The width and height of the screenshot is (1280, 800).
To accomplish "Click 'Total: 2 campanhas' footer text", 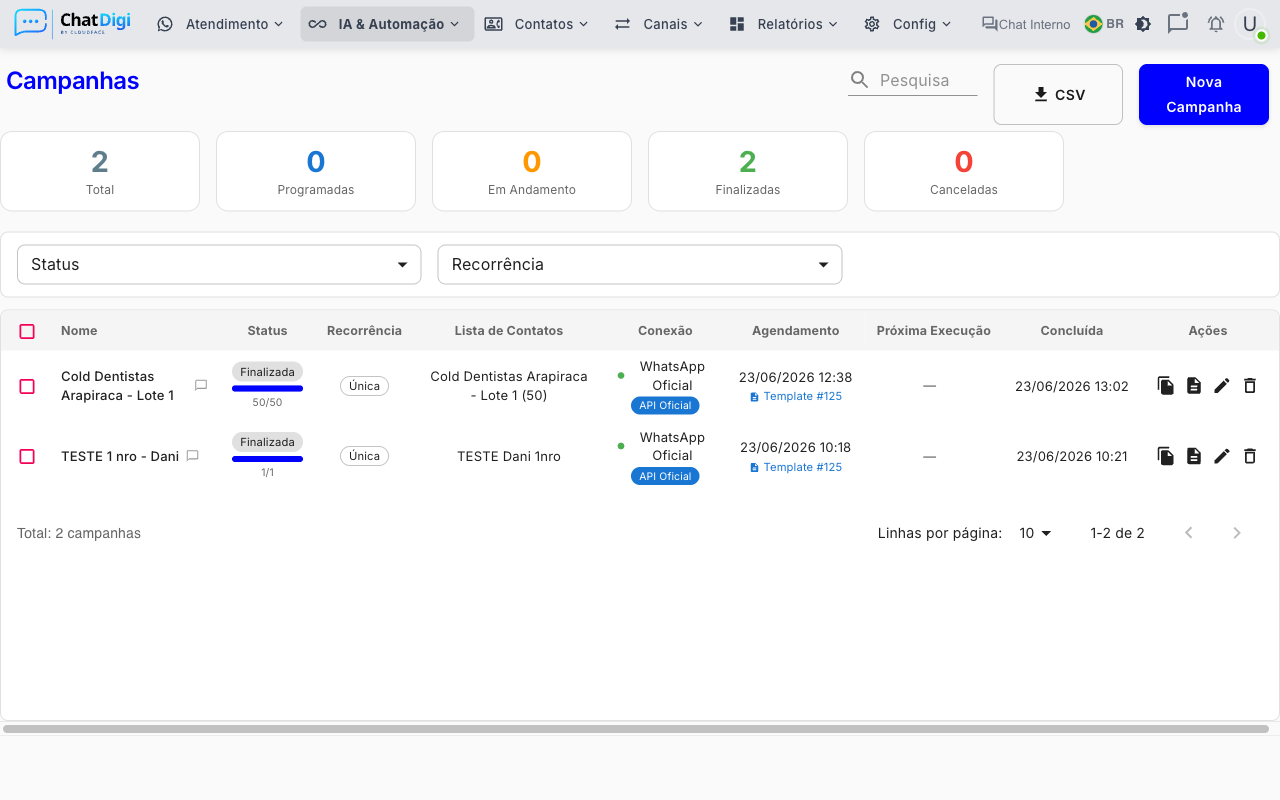I will pyautogui.click(x=79, y=533).
